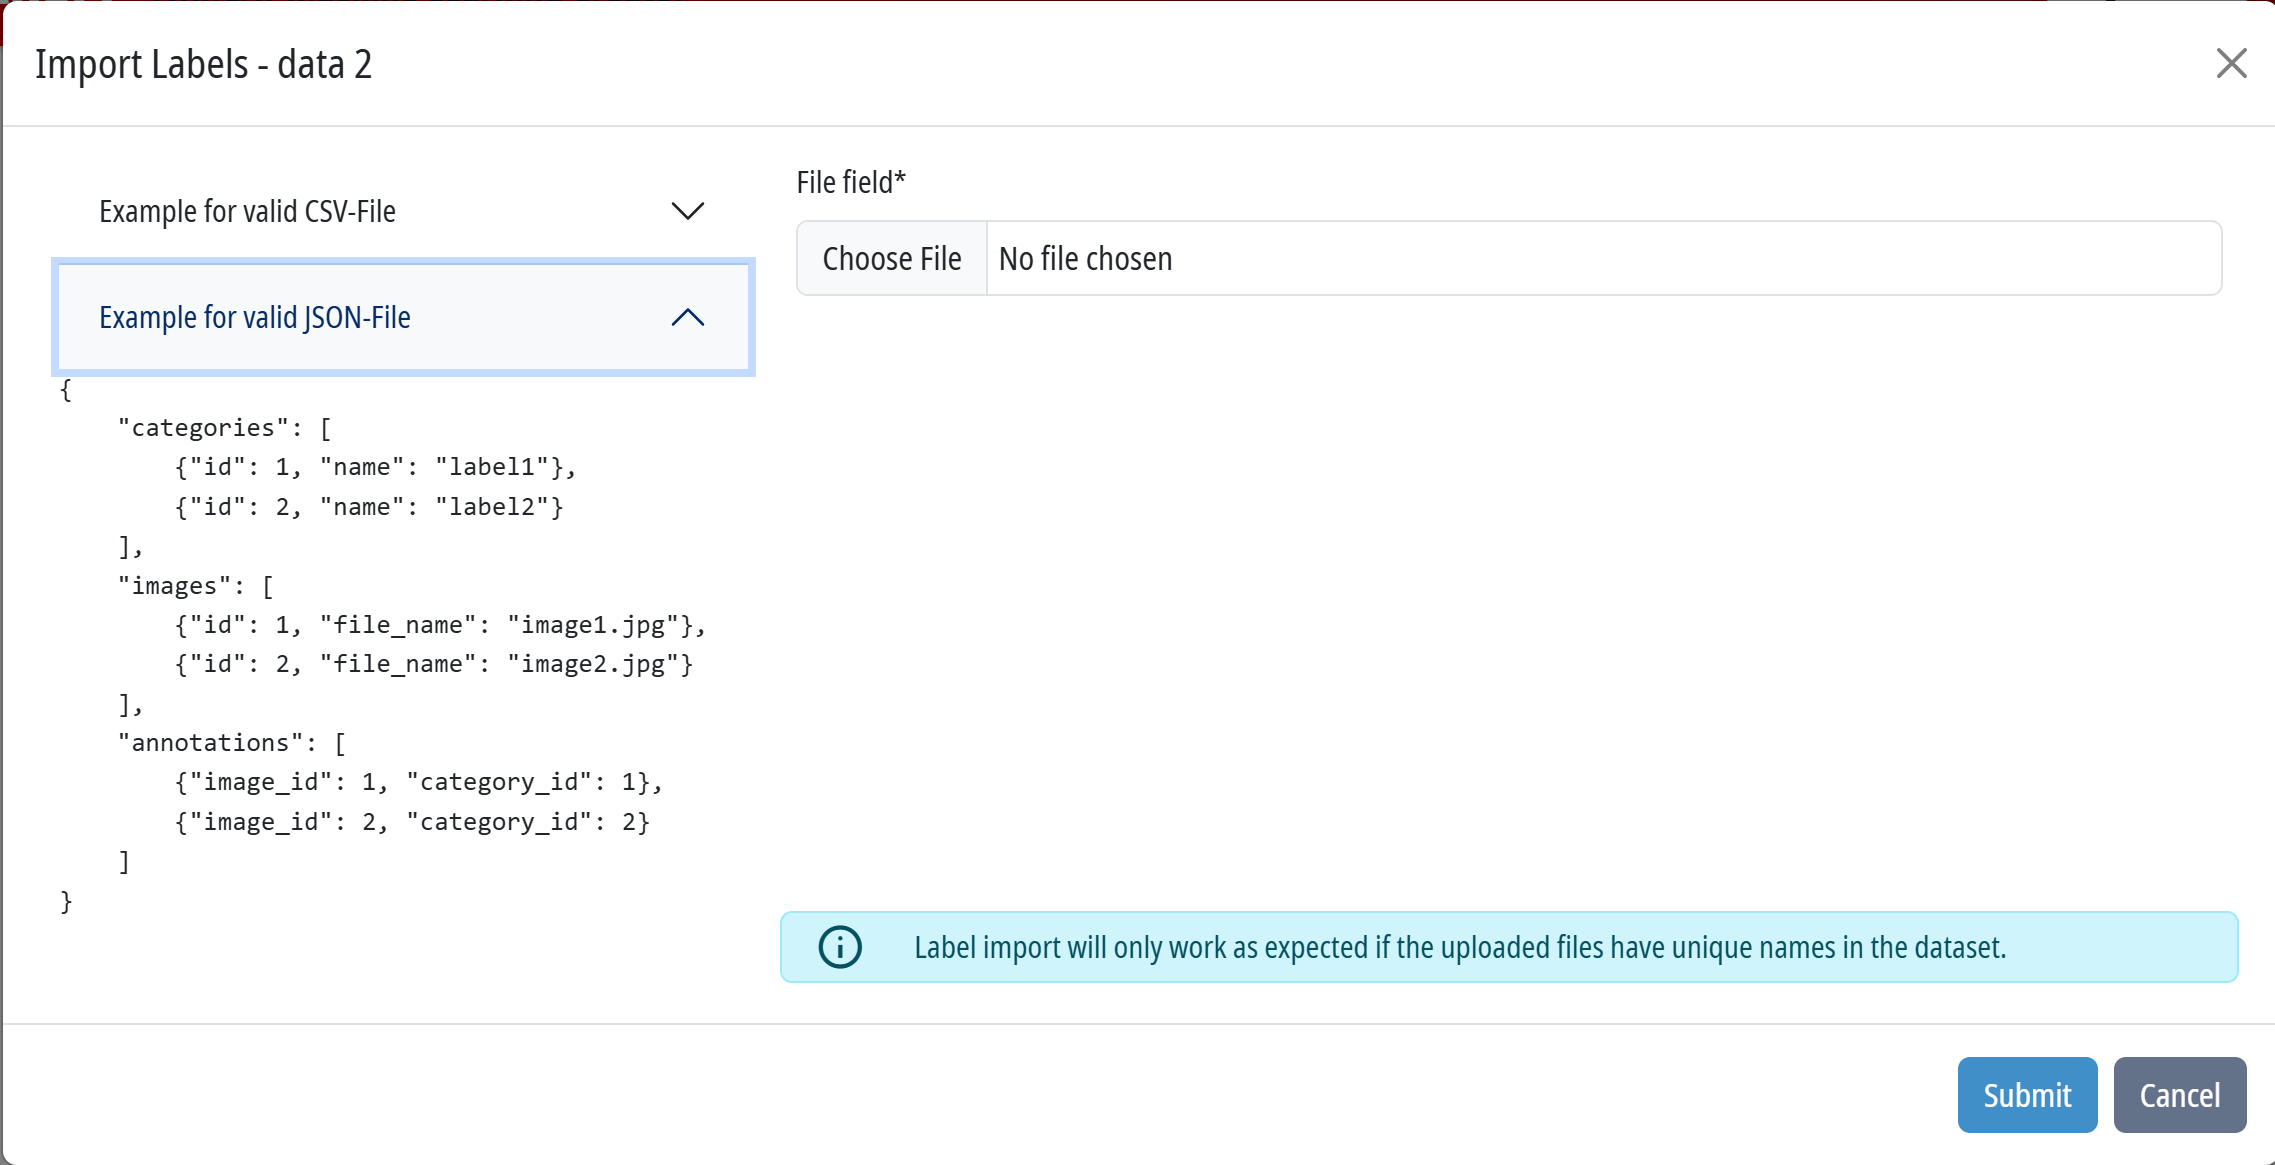
Task: Collapse Example for valid JSON-File section
Action: point(403,317)
